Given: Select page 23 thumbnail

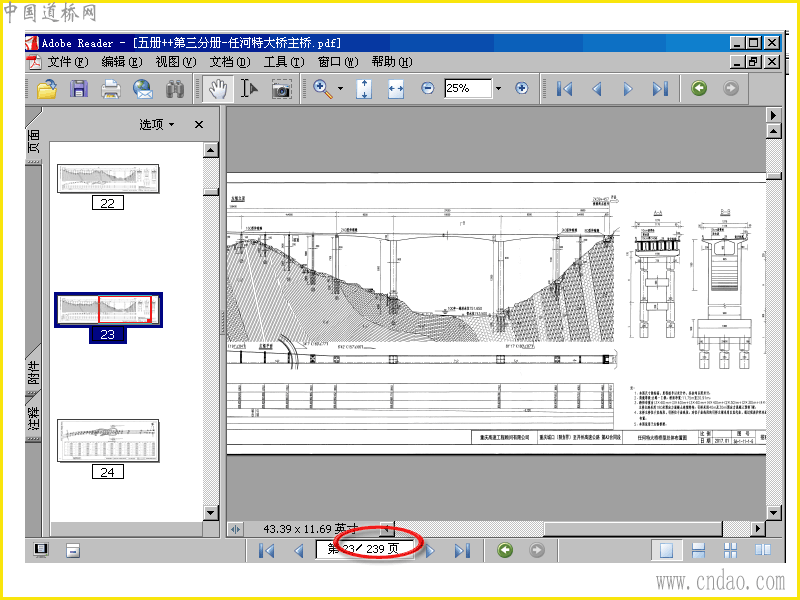Looking at the screenshot, I should [x=108, y=310].
